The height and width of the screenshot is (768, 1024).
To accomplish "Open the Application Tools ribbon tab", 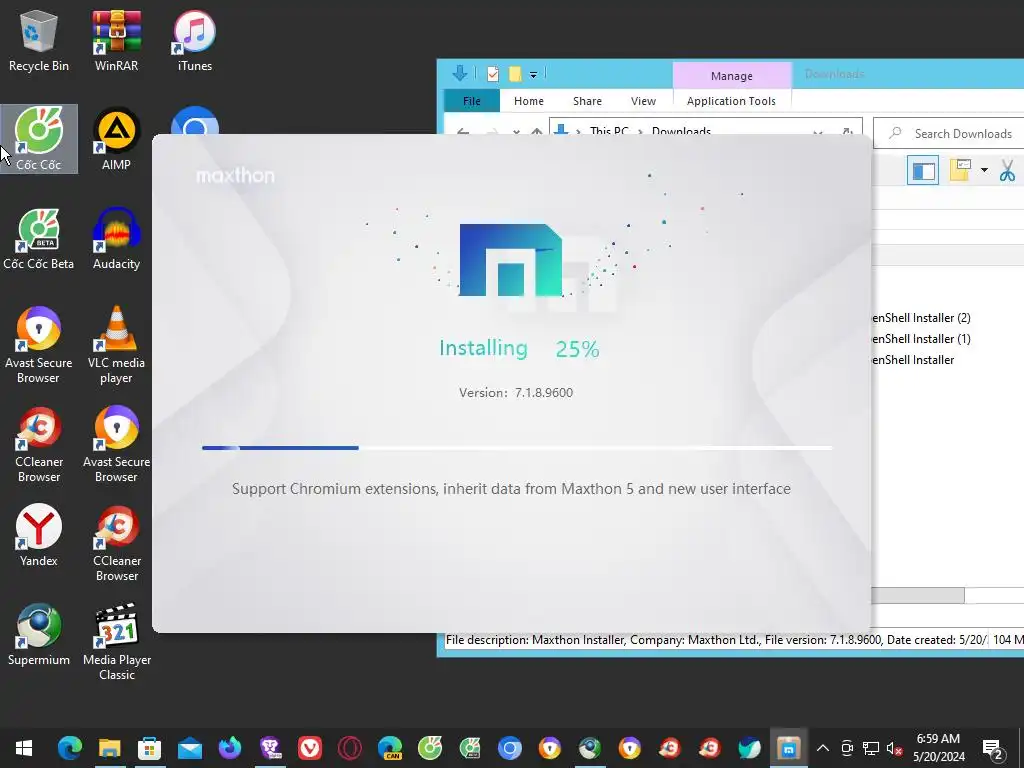I will coord(731,101).
